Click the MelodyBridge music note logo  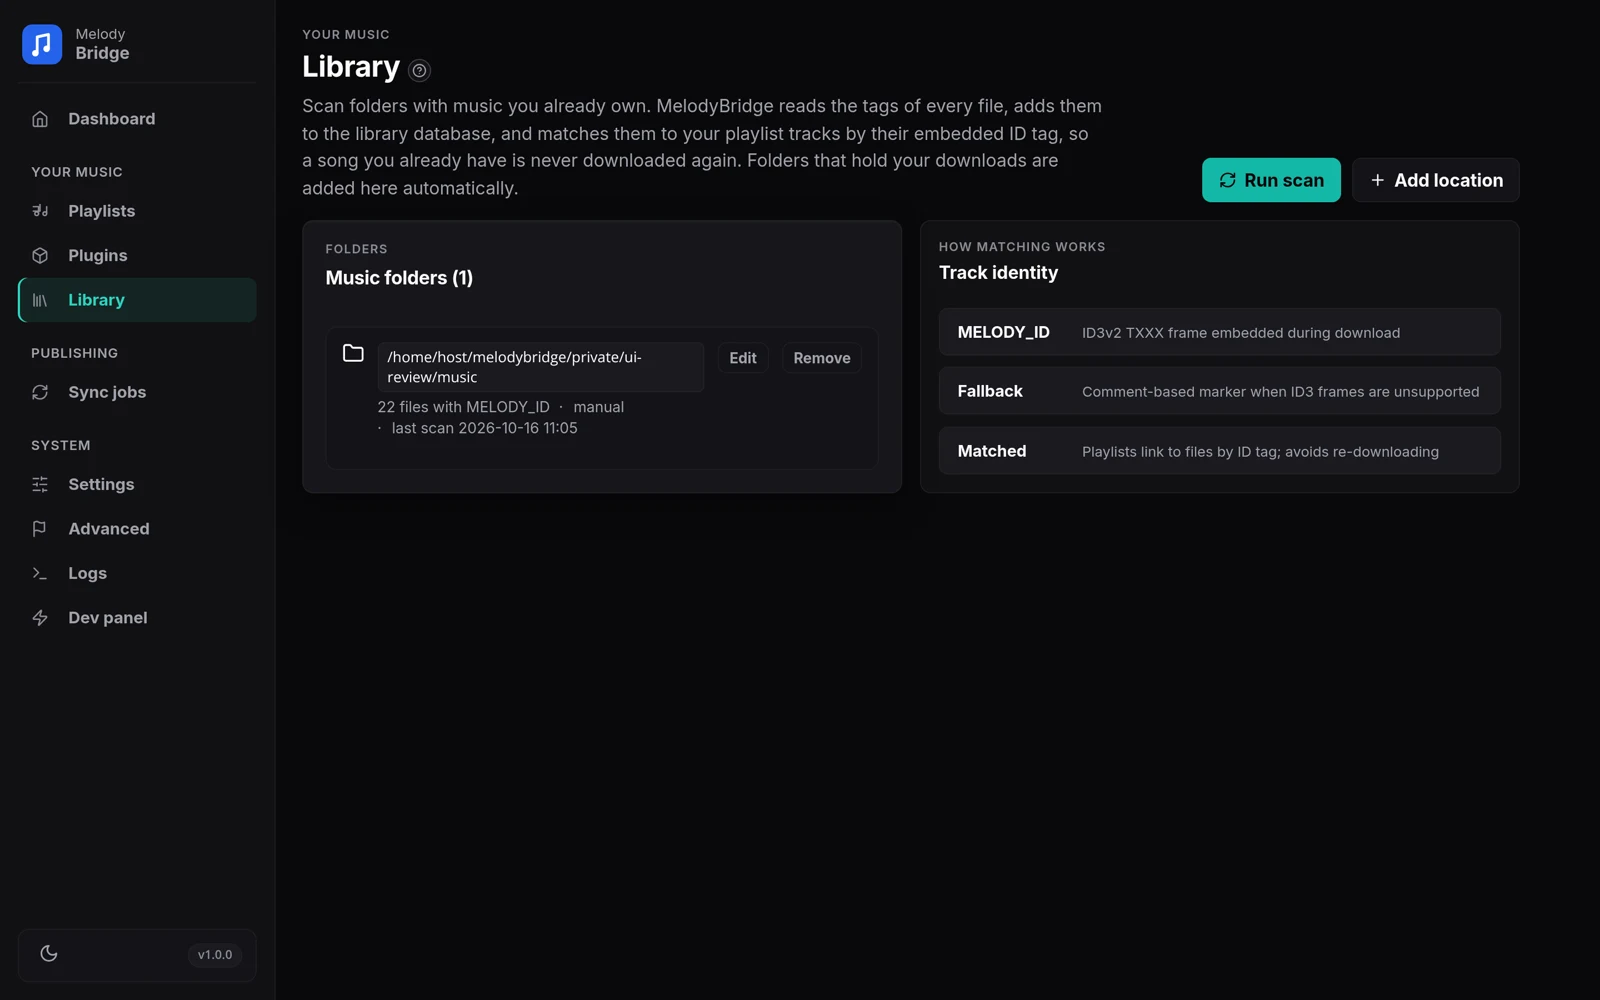(x=42, y=44)
